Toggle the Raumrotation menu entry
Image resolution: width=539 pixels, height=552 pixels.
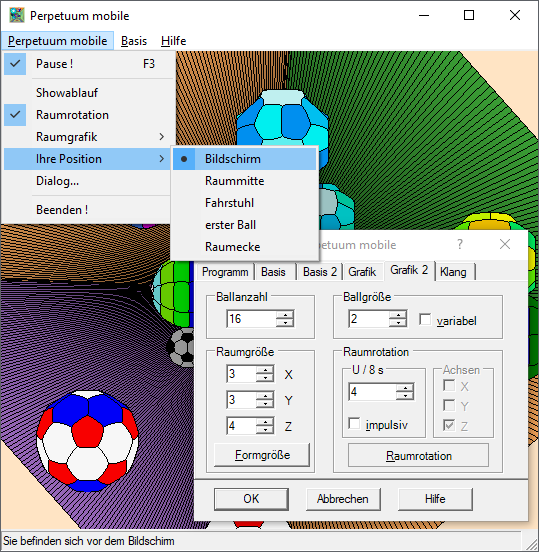(x=89, y=115)
